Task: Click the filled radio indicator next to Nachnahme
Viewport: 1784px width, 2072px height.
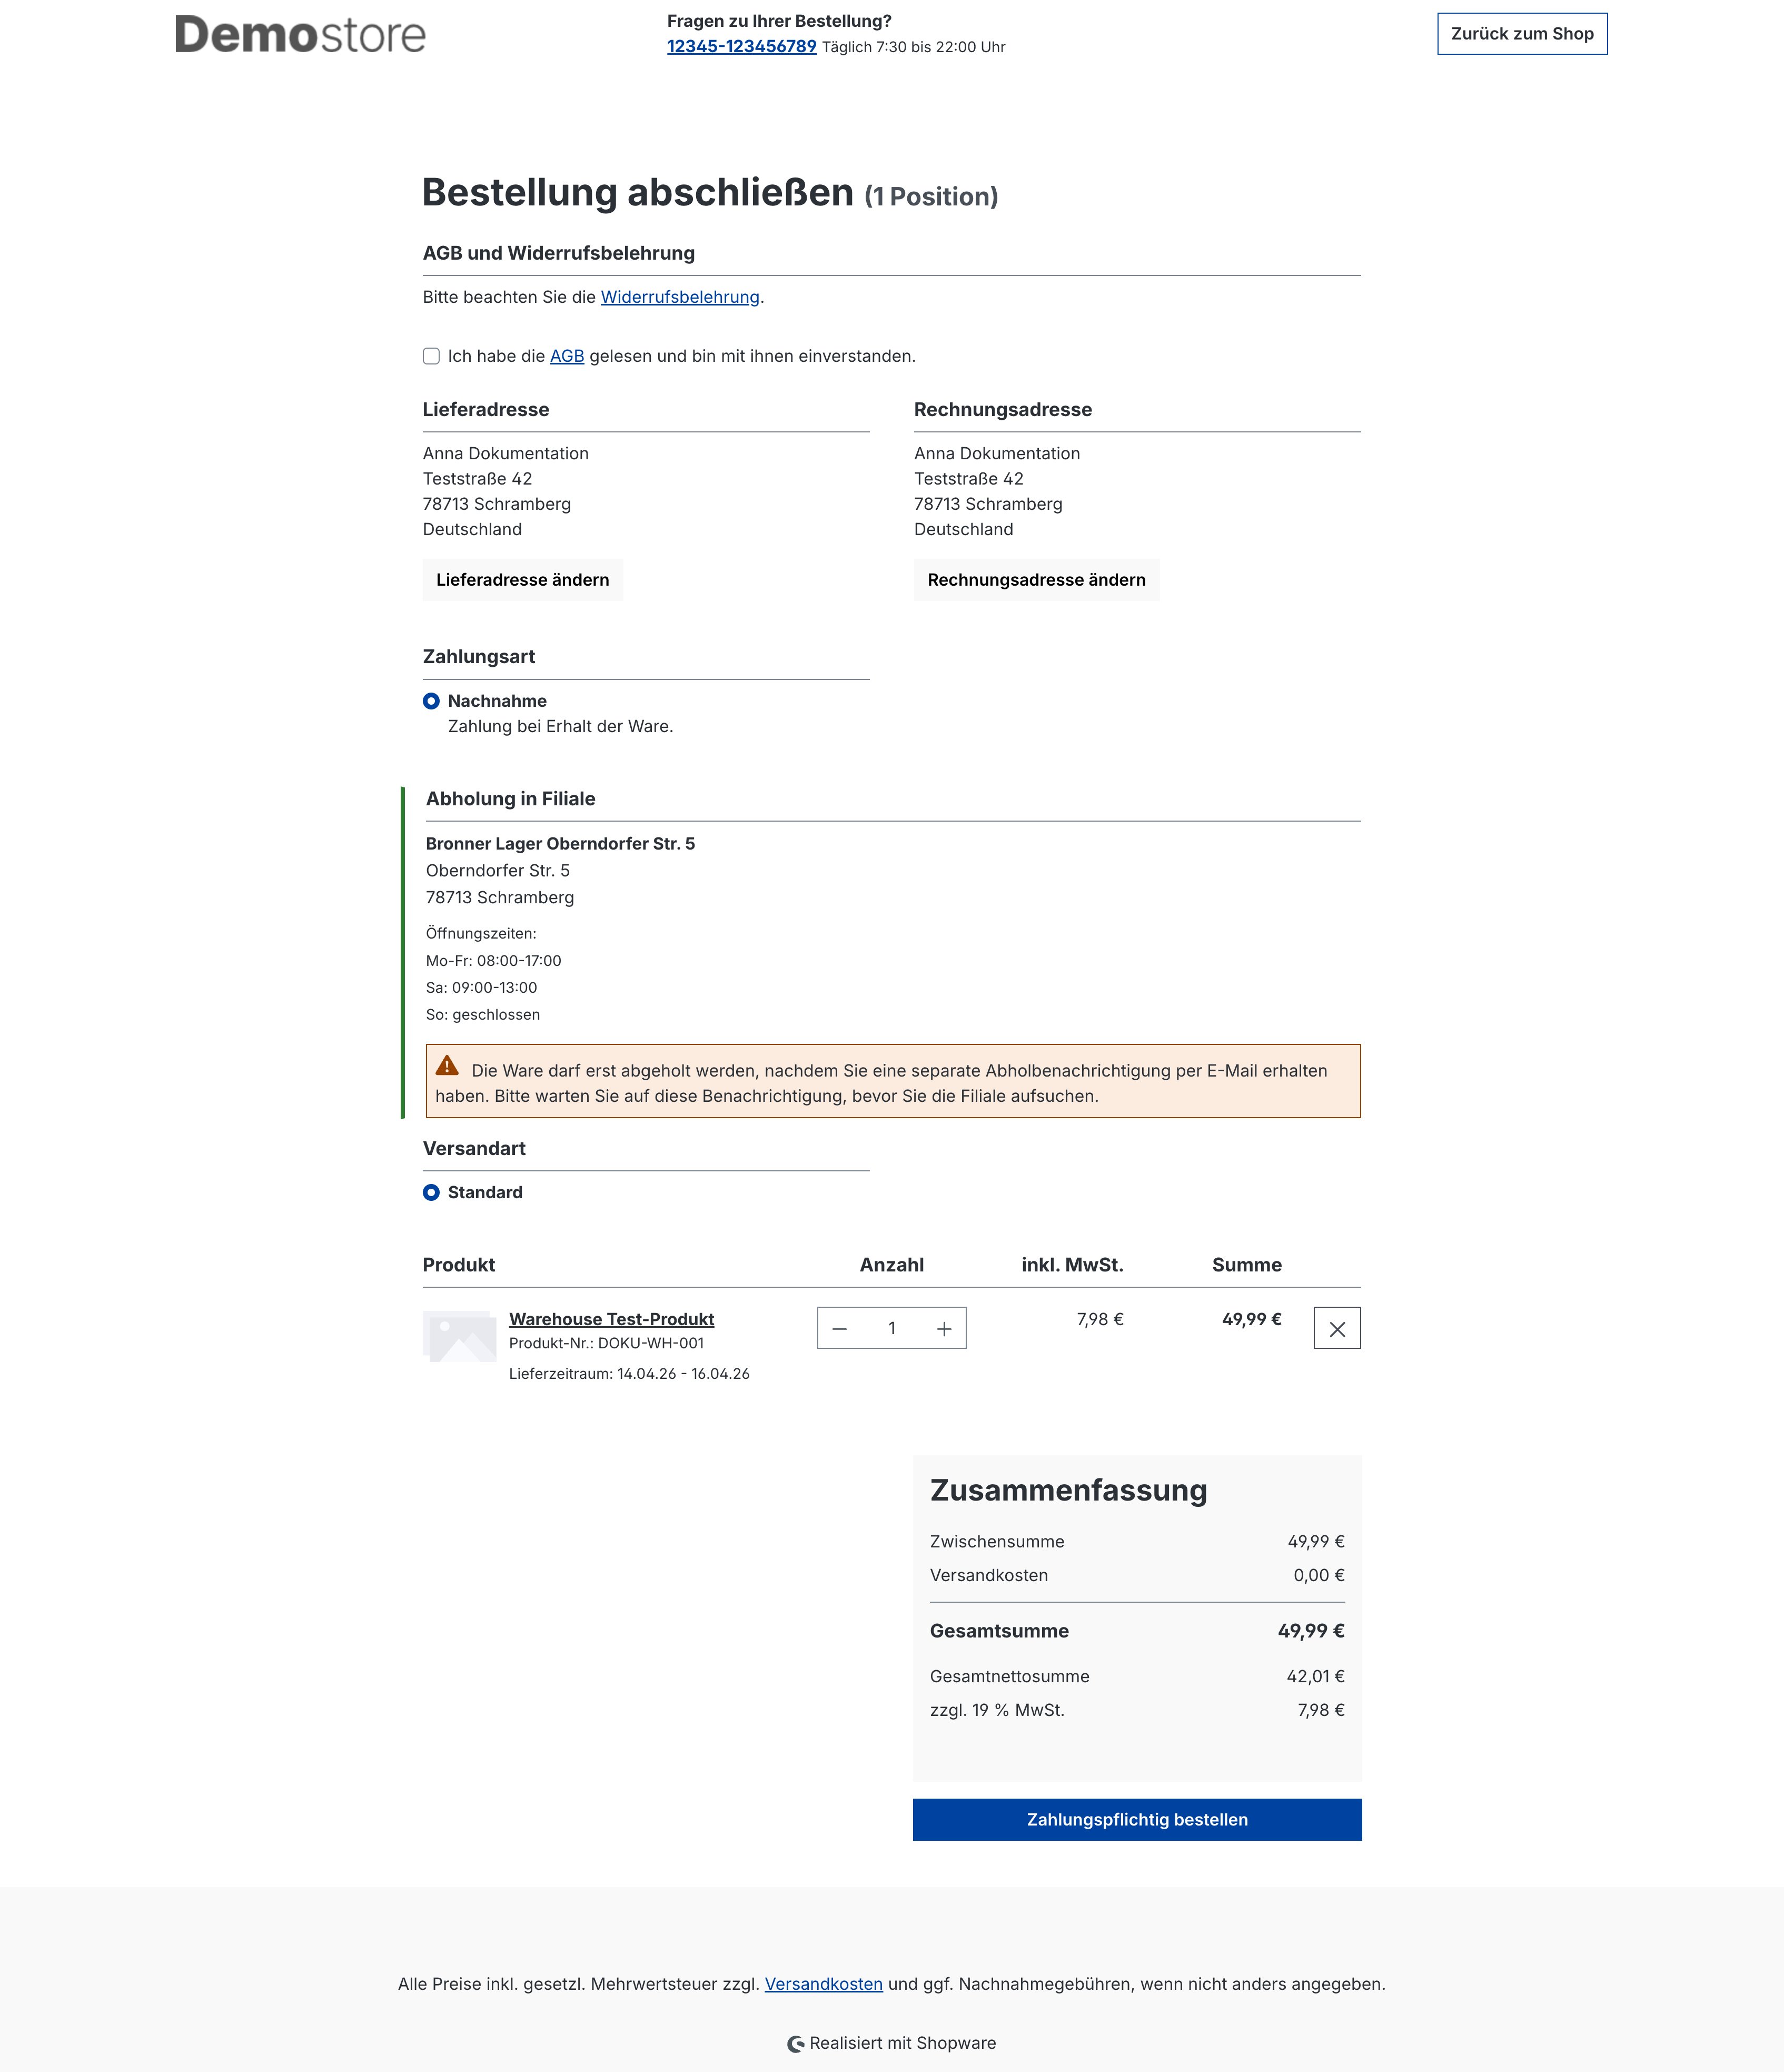Action: pyautogui.click(x=432, y=701)
